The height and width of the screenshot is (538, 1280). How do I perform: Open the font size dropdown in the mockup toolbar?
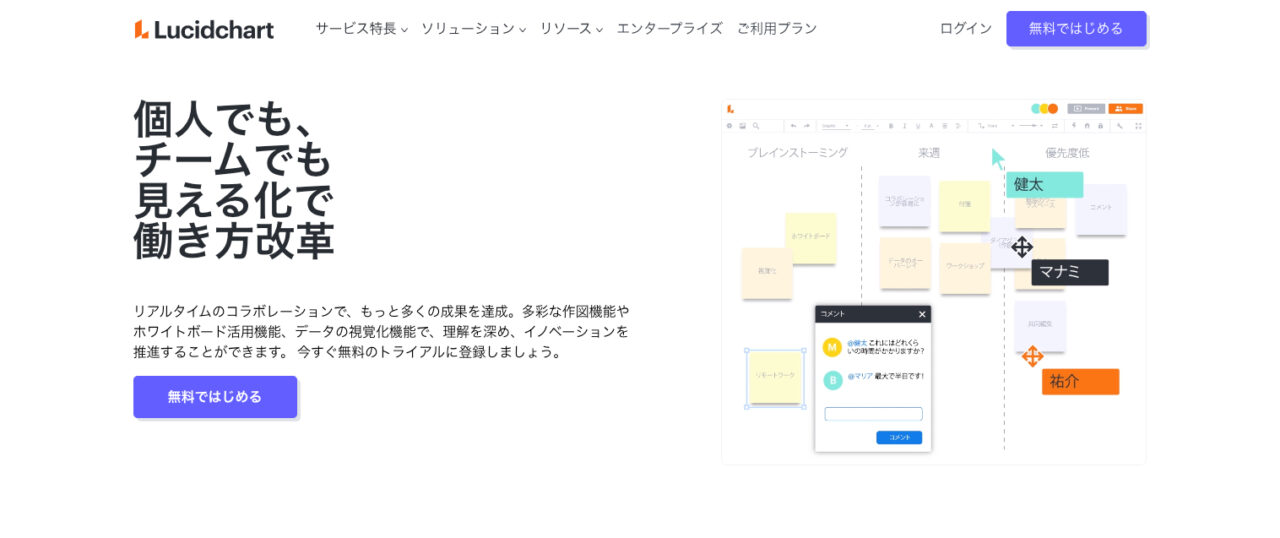click(x=869, y=126)
